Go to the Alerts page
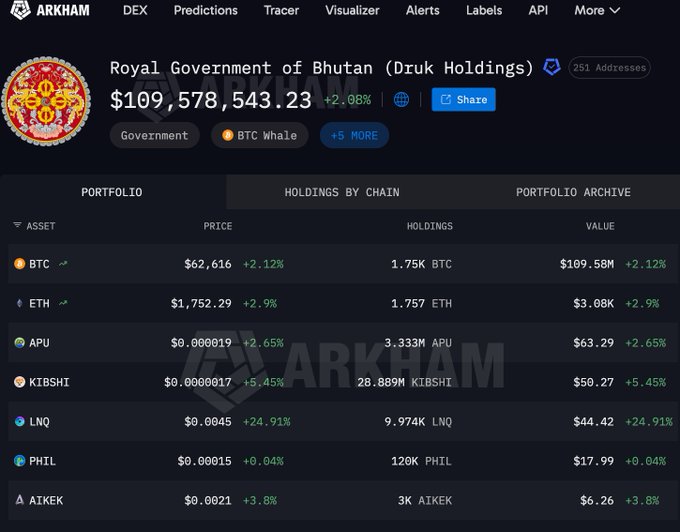Screen dimensions: 680x532 (x=423, y=10)
